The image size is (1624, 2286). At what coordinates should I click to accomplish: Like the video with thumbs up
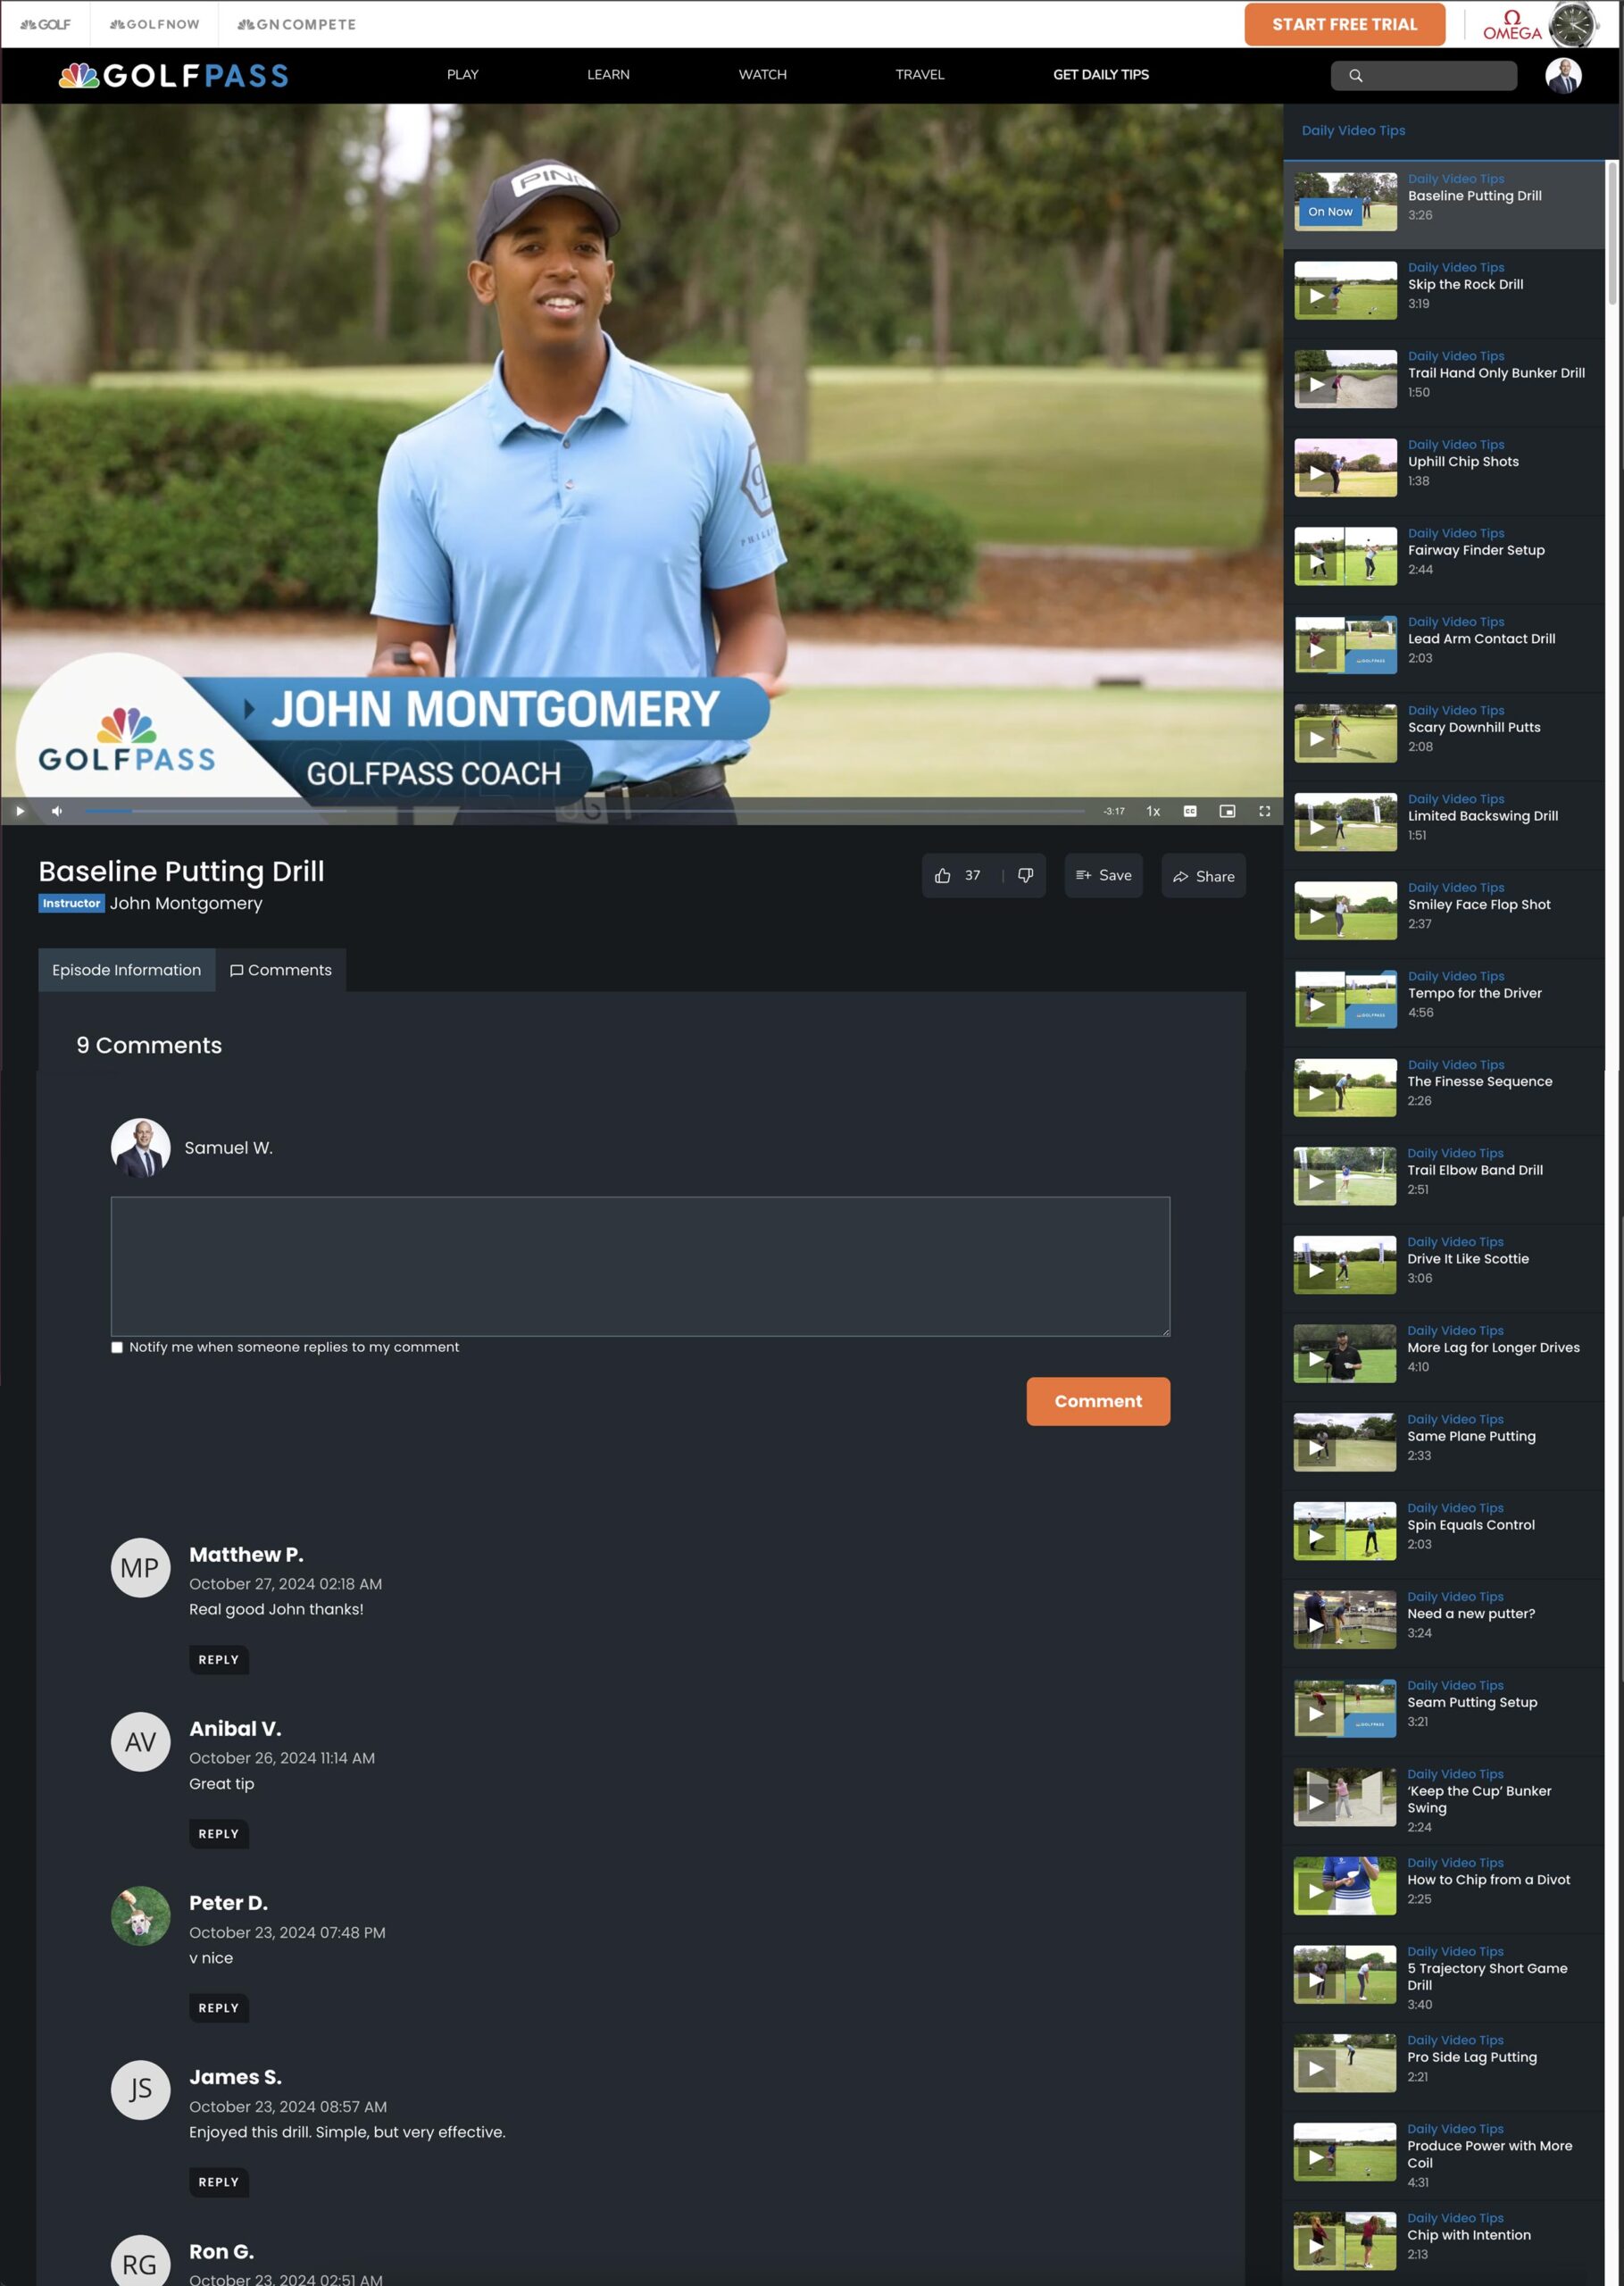click(x=943, y=876)
